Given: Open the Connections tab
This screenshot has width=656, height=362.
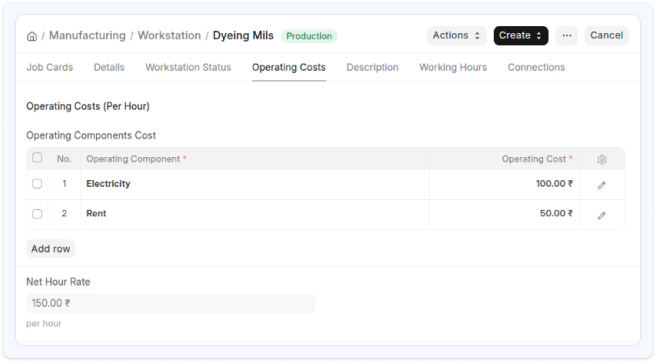Looking at the screenshot, I should pos(536,67).
